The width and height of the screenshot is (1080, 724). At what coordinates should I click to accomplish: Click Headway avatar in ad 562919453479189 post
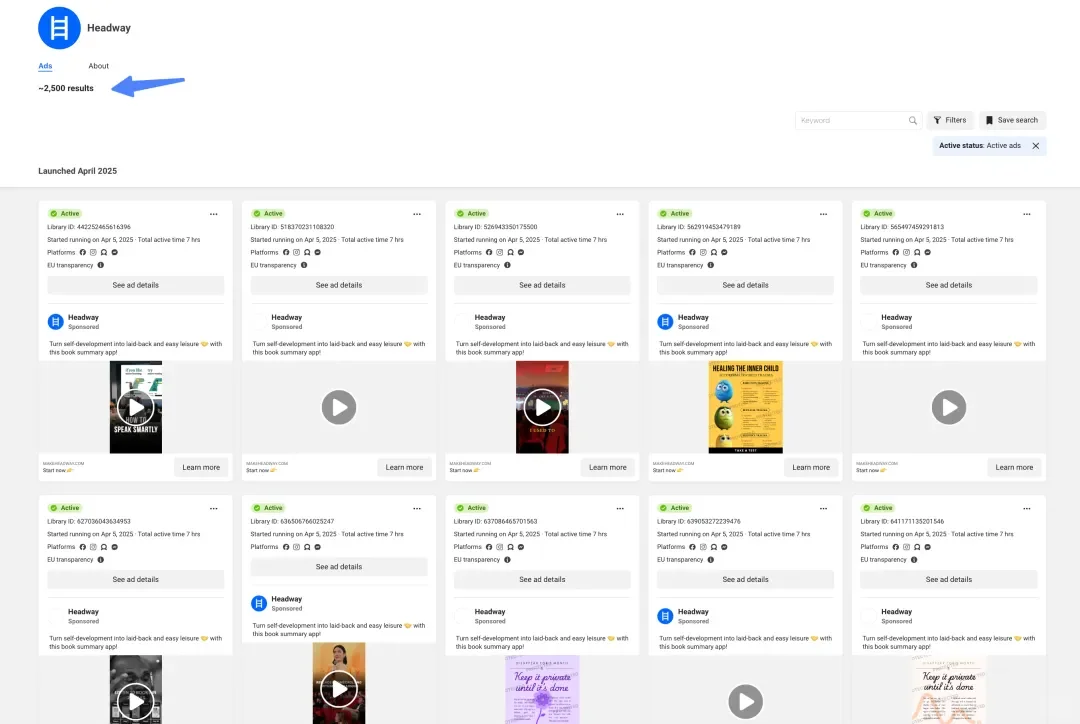tap(665, 322)
